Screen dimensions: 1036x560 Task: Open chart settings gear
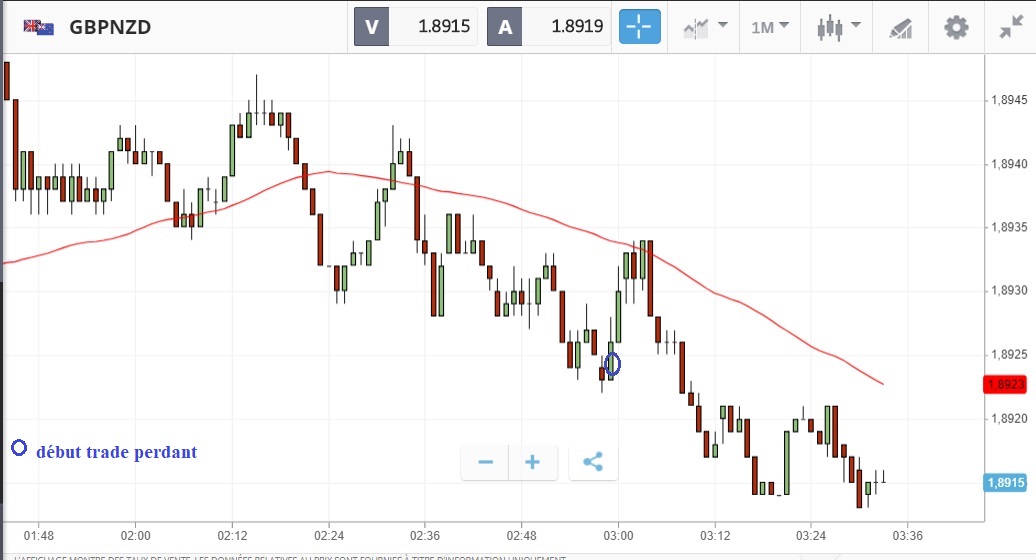tap(957, 27)
